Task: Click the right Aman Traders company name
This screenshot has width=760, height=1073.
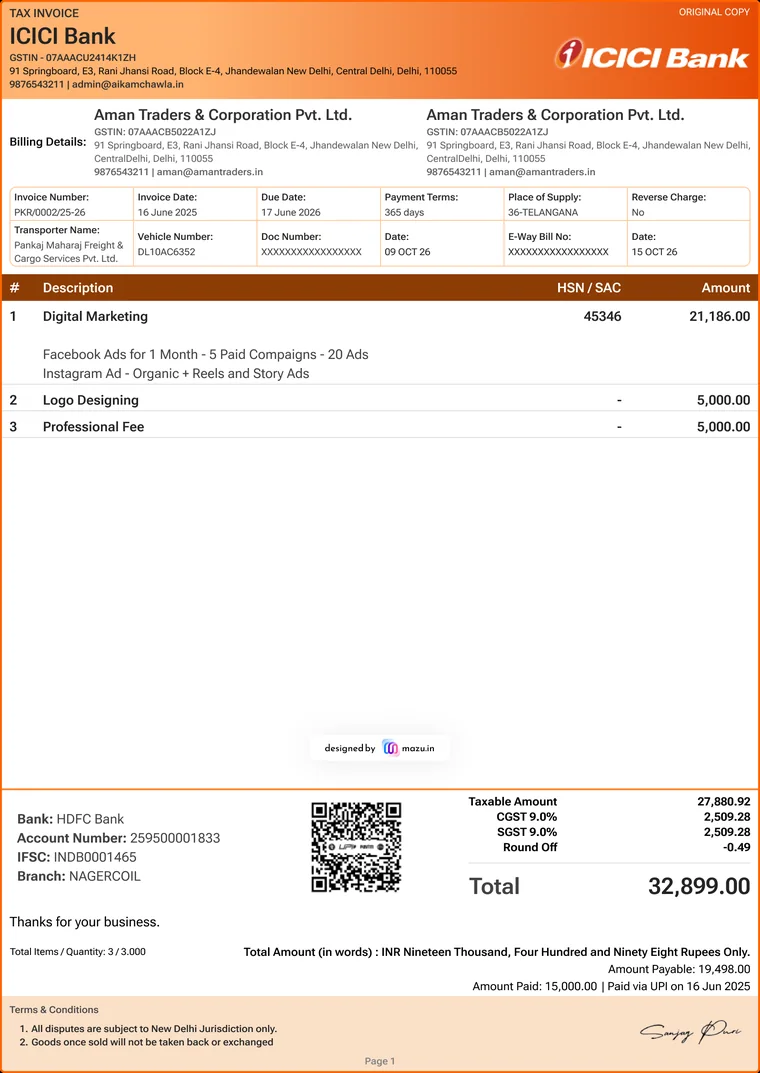Action: pyautogui.click(x=555, y=115)
